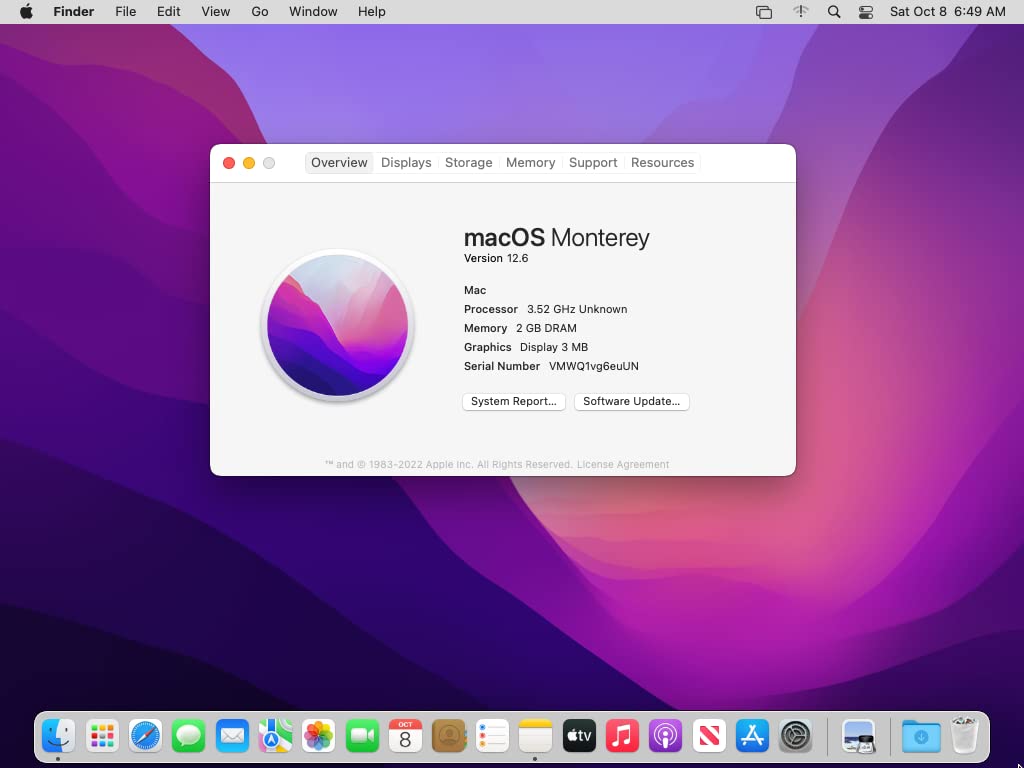The image size is (1024, 768).
Task: Launch the Music app
Action: click(x=622, y=736)
